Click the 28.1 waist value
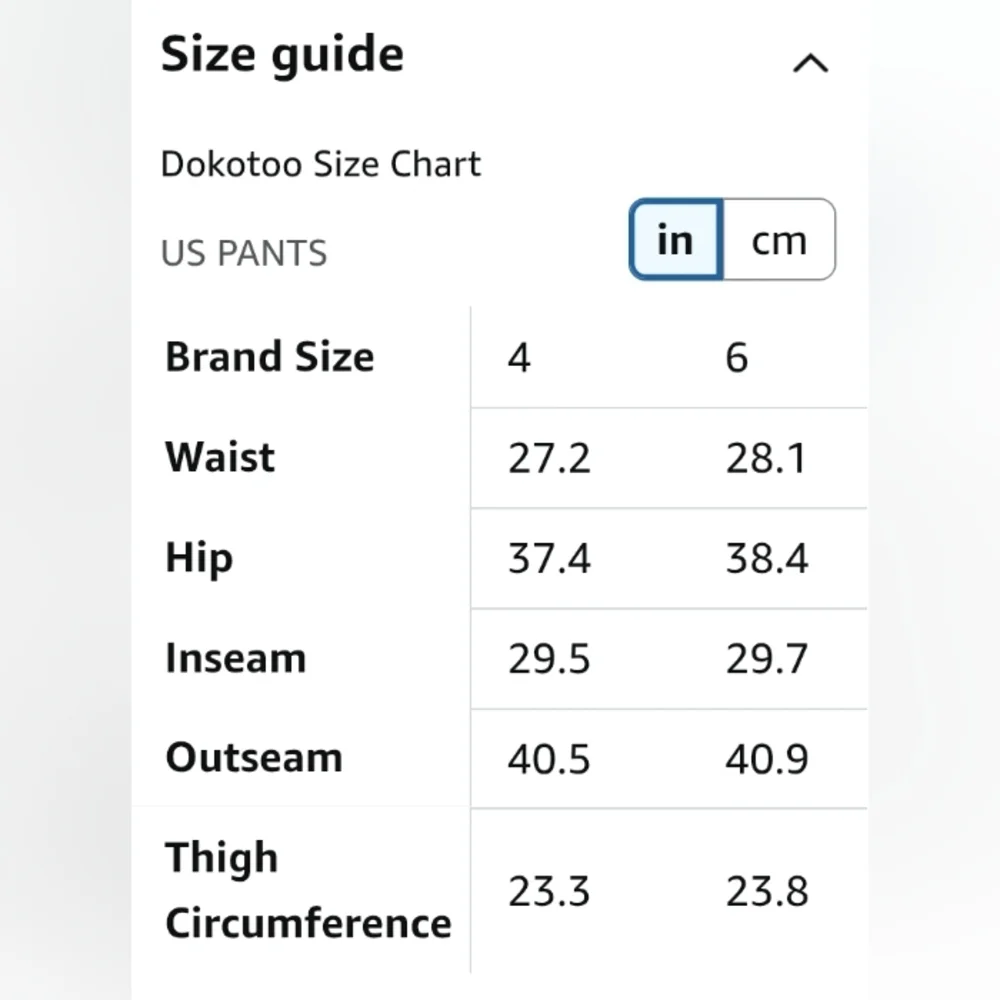Screen dimensions: 1000x1000 (766, 459)
